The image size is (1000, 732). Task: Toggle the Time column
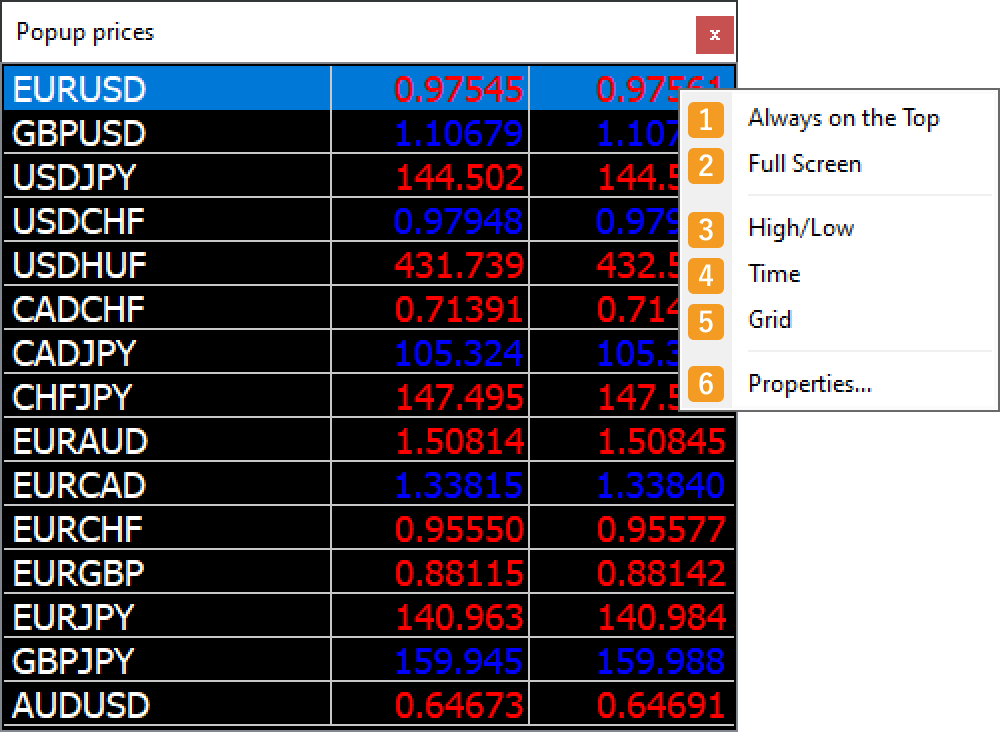(x=774, y=274)
